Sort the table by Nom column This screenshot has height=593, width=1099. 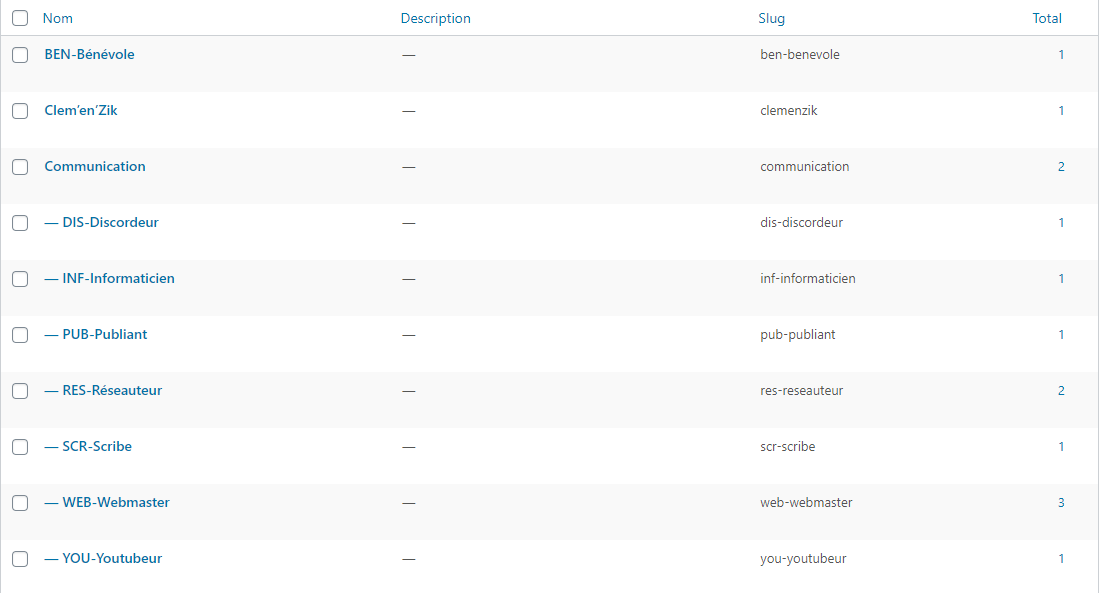point(58,18)
